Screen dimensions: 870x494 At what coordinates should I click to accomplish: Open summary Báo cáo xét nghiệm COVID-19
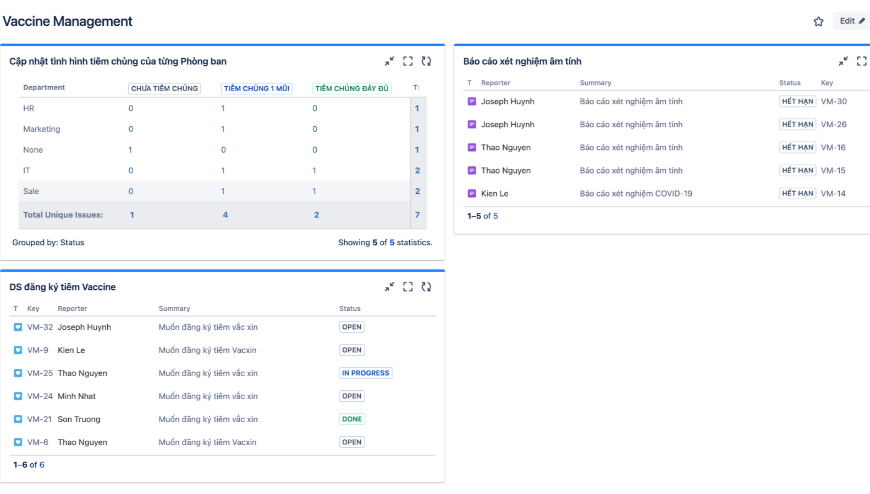tap(636, 193)
